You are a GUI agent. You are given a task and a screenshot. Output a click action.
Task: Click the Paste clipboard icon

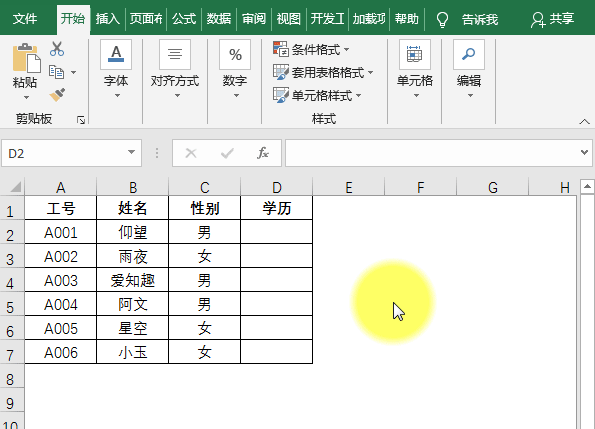26,58
